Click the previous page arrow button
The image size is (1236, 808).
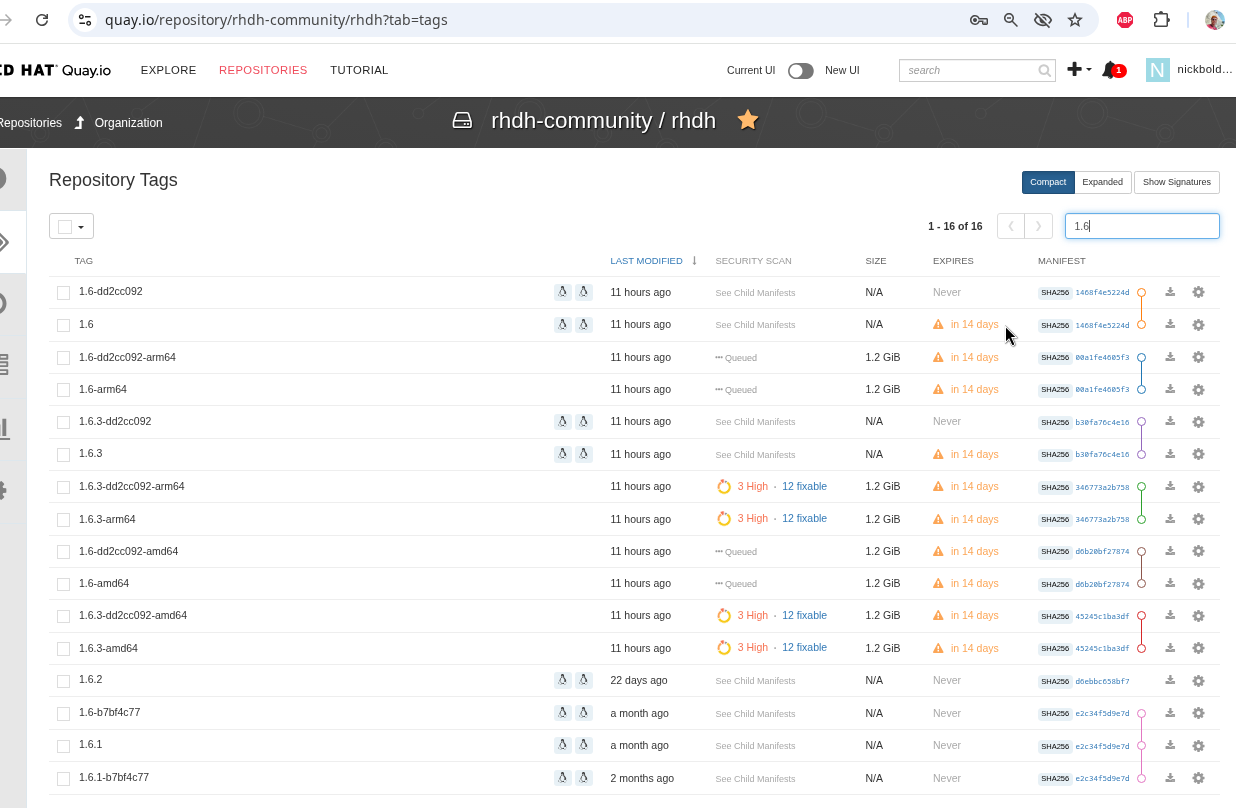[1011, 226]
